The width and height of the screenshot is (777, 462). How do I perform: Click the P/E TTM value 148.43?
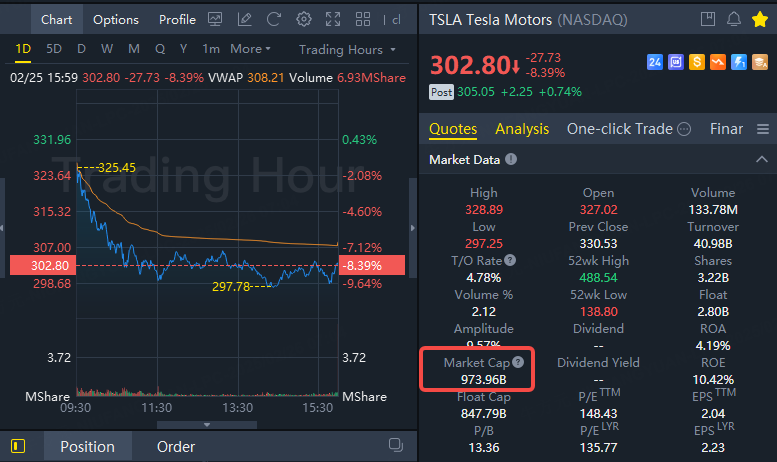599,413
